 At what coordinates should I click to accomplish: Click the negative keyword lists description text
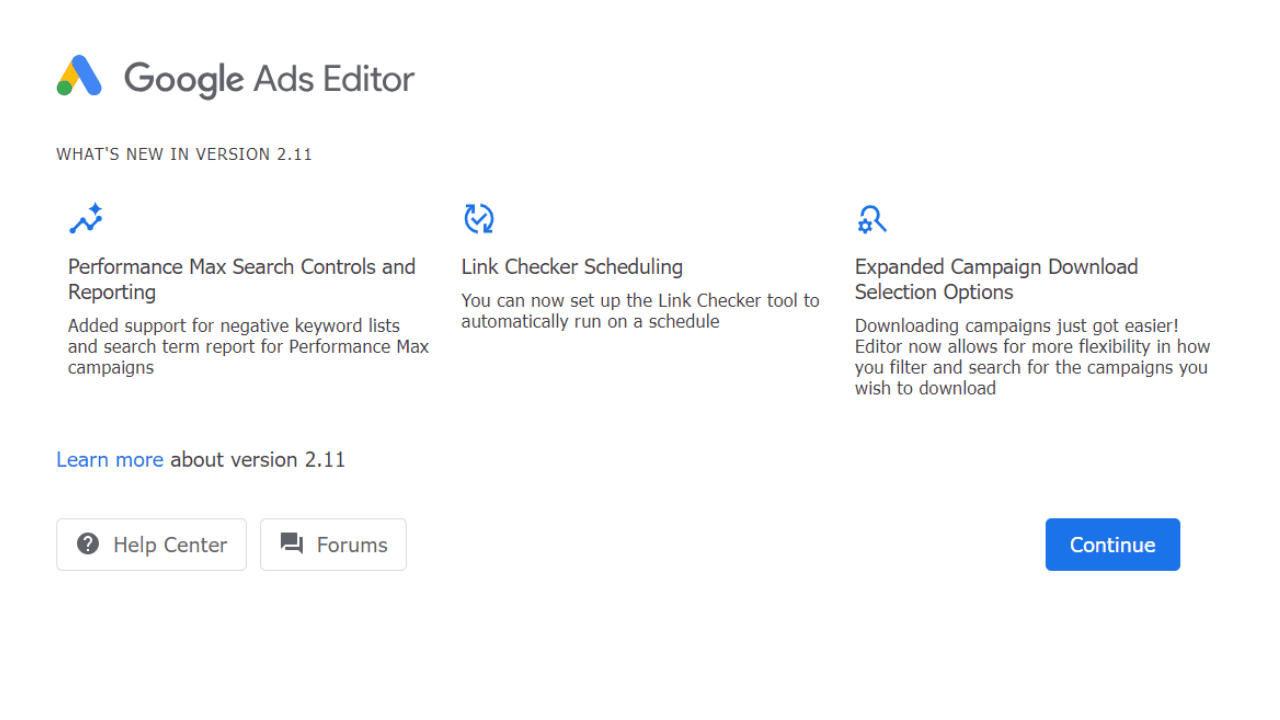[x=249, y=346]
